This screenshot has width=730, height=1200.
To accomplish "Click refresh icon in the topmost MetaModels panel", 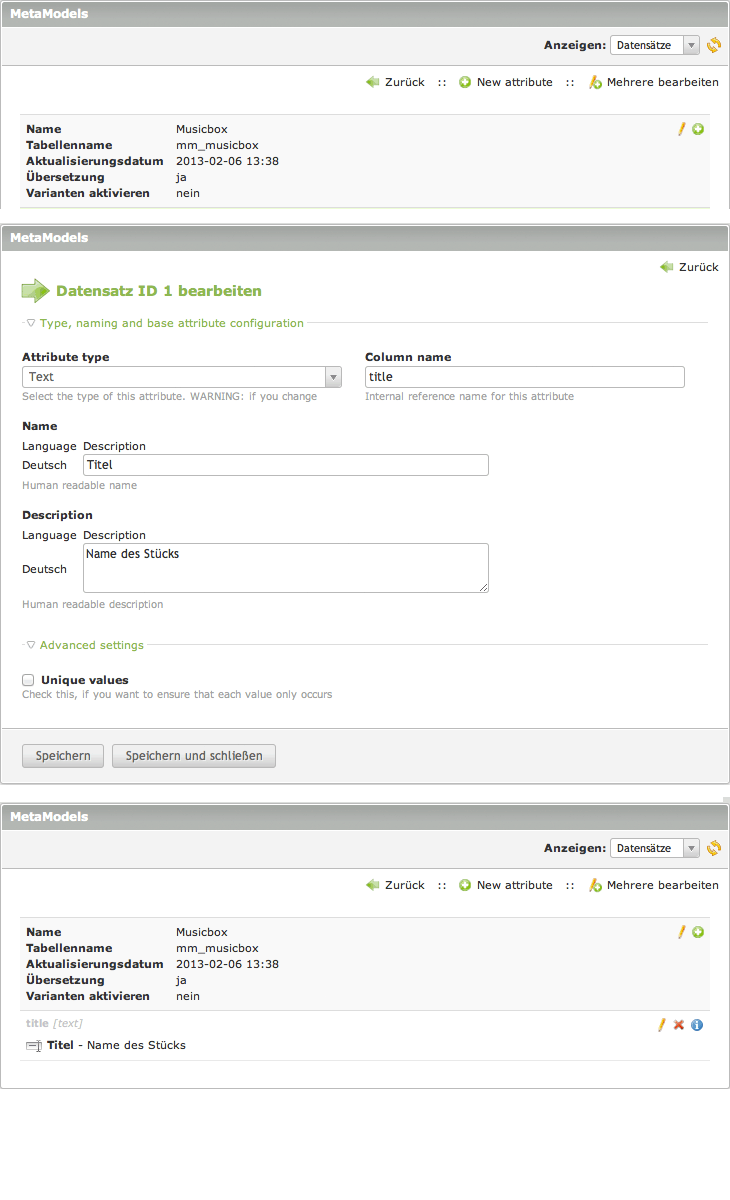I will pyautogui.click(x=713, y=45).
